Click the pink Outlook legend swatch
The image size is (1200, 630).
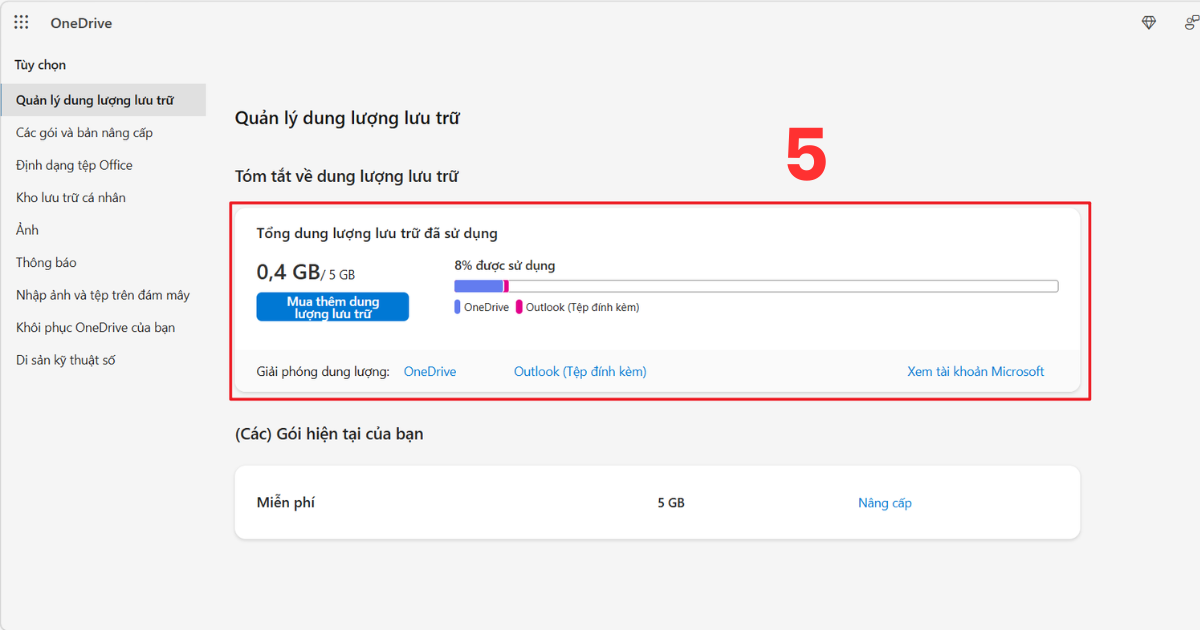[x=519, y=308]
